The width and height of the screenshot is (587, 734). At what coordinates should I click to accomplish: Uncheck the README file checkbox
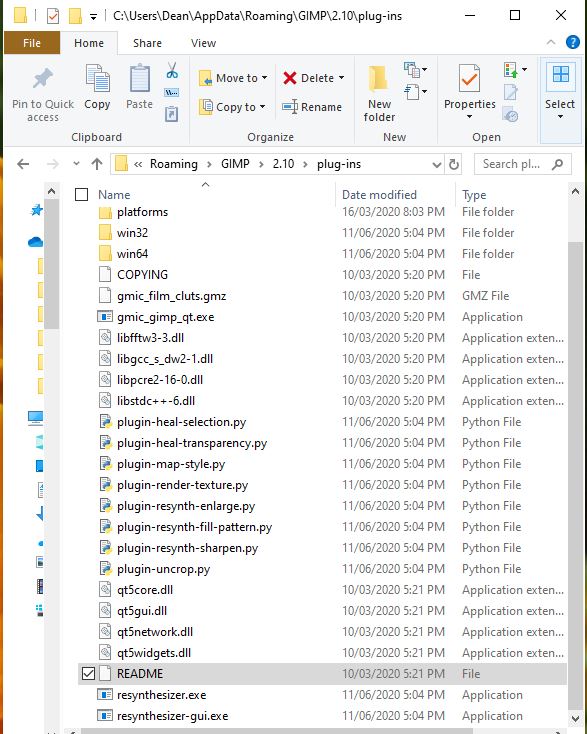(88, 674)
